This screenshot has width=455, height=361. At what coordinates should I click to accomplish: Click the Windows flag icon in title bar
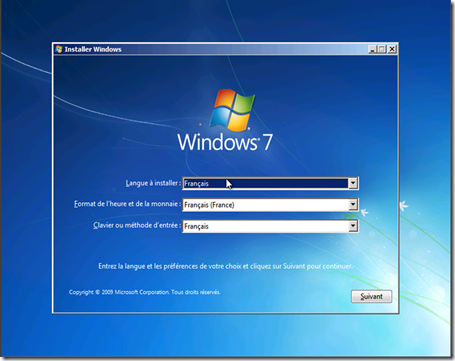tap(59, 49)
